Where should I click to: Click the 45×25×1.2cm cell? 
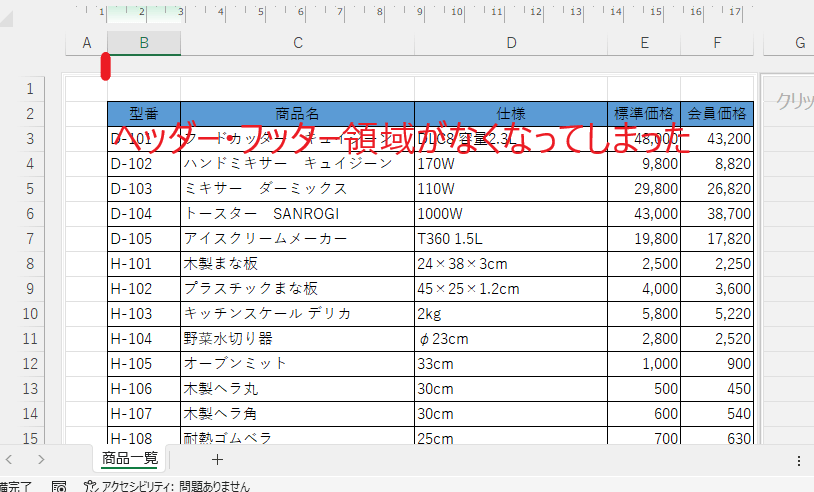[x=511, y=289]
